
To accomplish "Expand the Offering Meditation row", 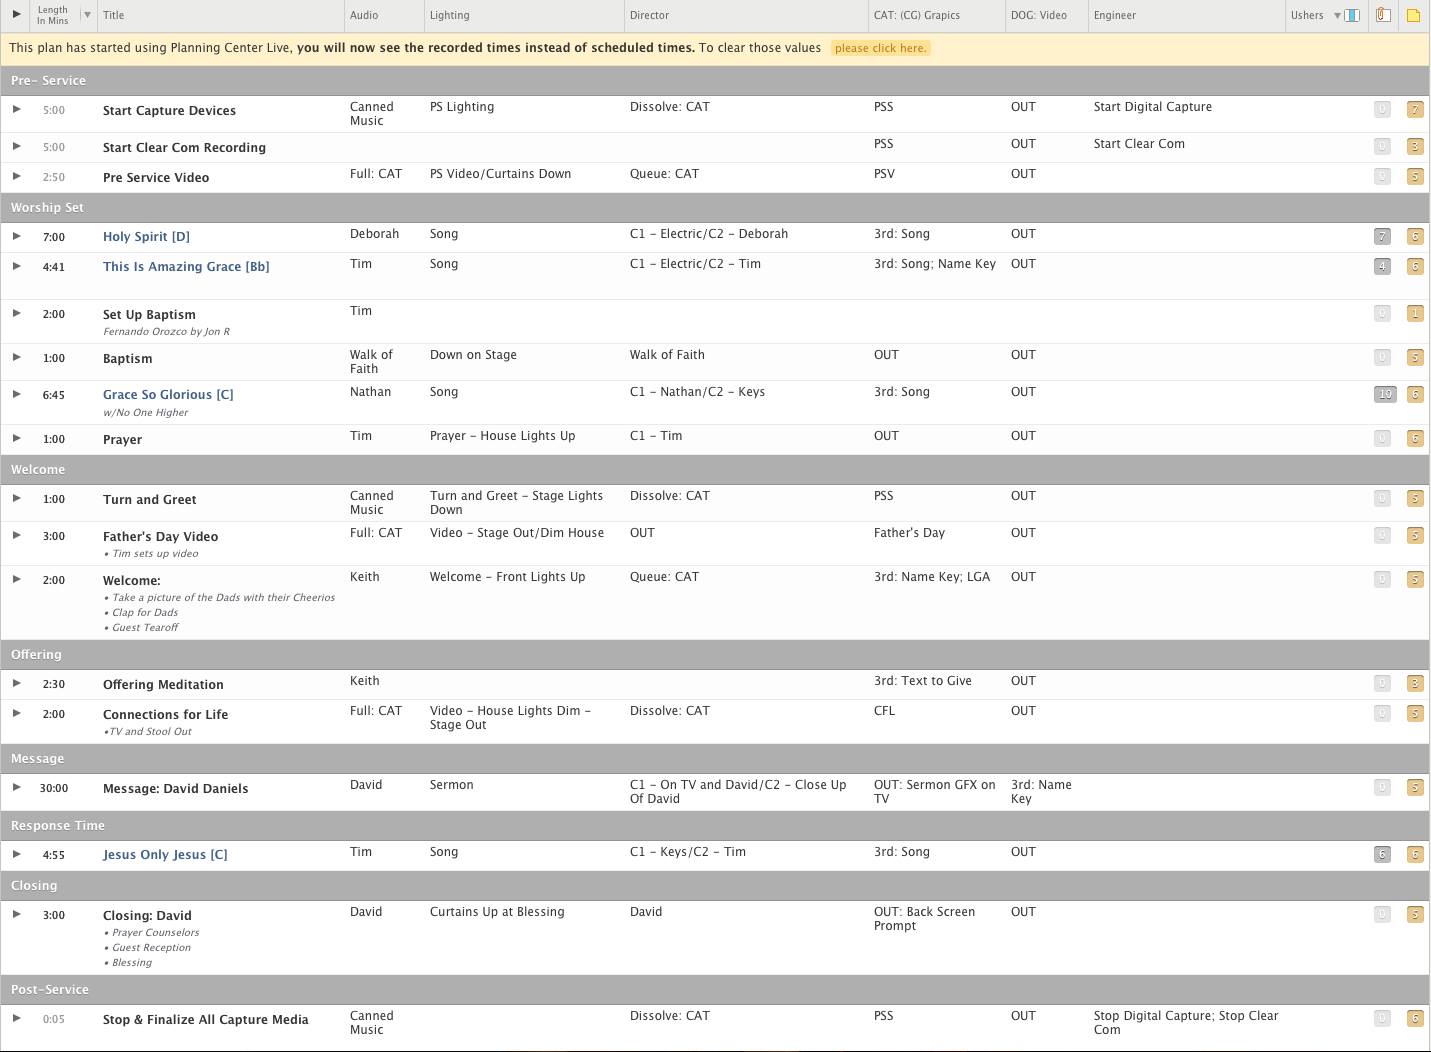I will [16, 683].
